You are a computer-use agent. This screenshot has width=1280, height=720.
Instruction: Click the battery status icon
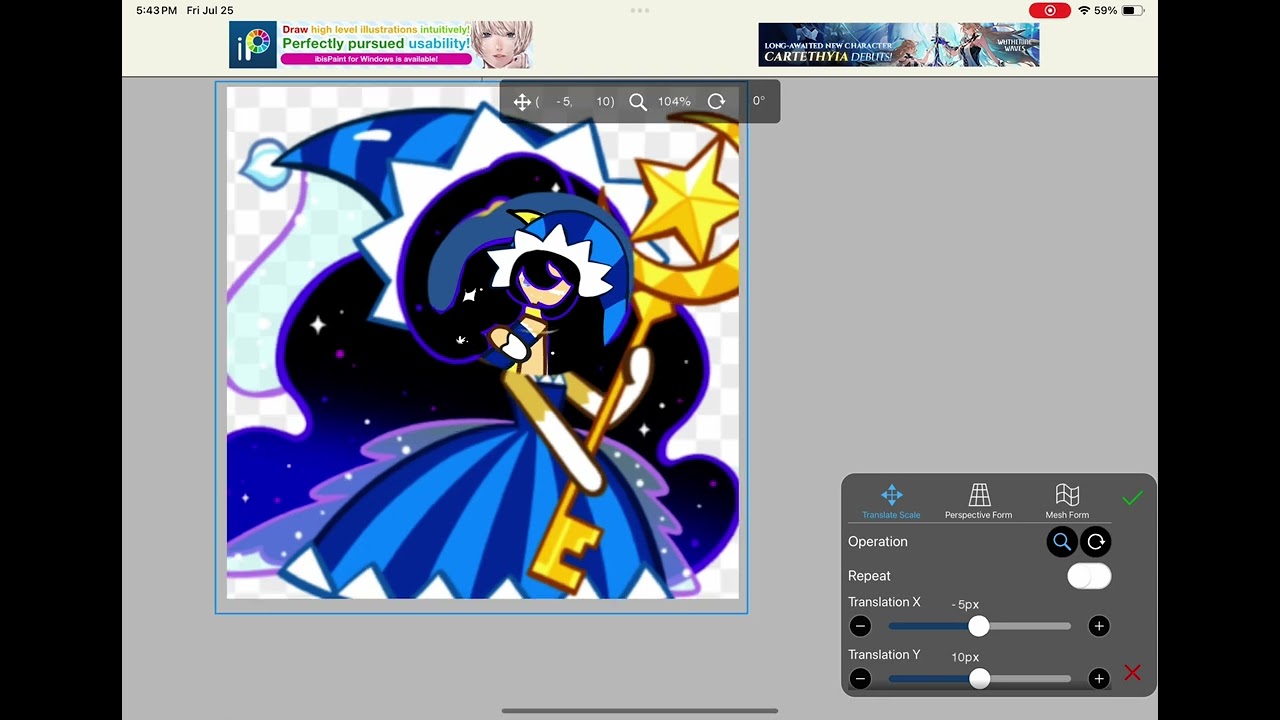[1132, 10]
